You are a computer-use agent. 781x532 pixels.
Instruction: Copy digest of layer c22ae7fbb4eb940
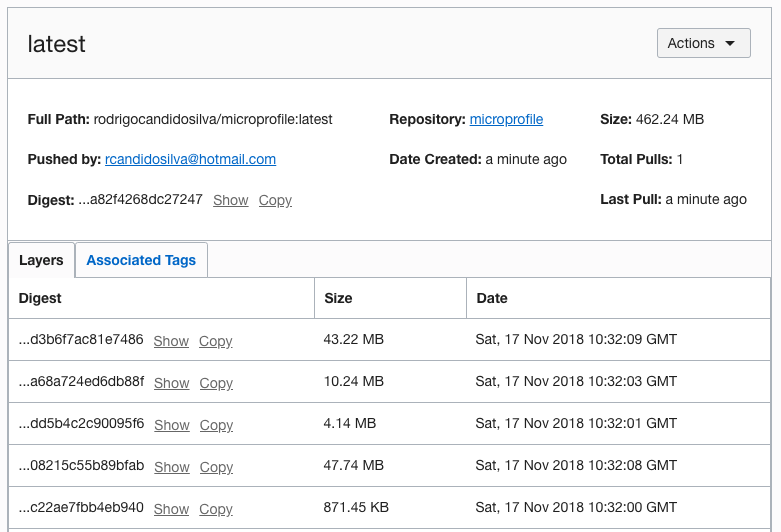216,509
